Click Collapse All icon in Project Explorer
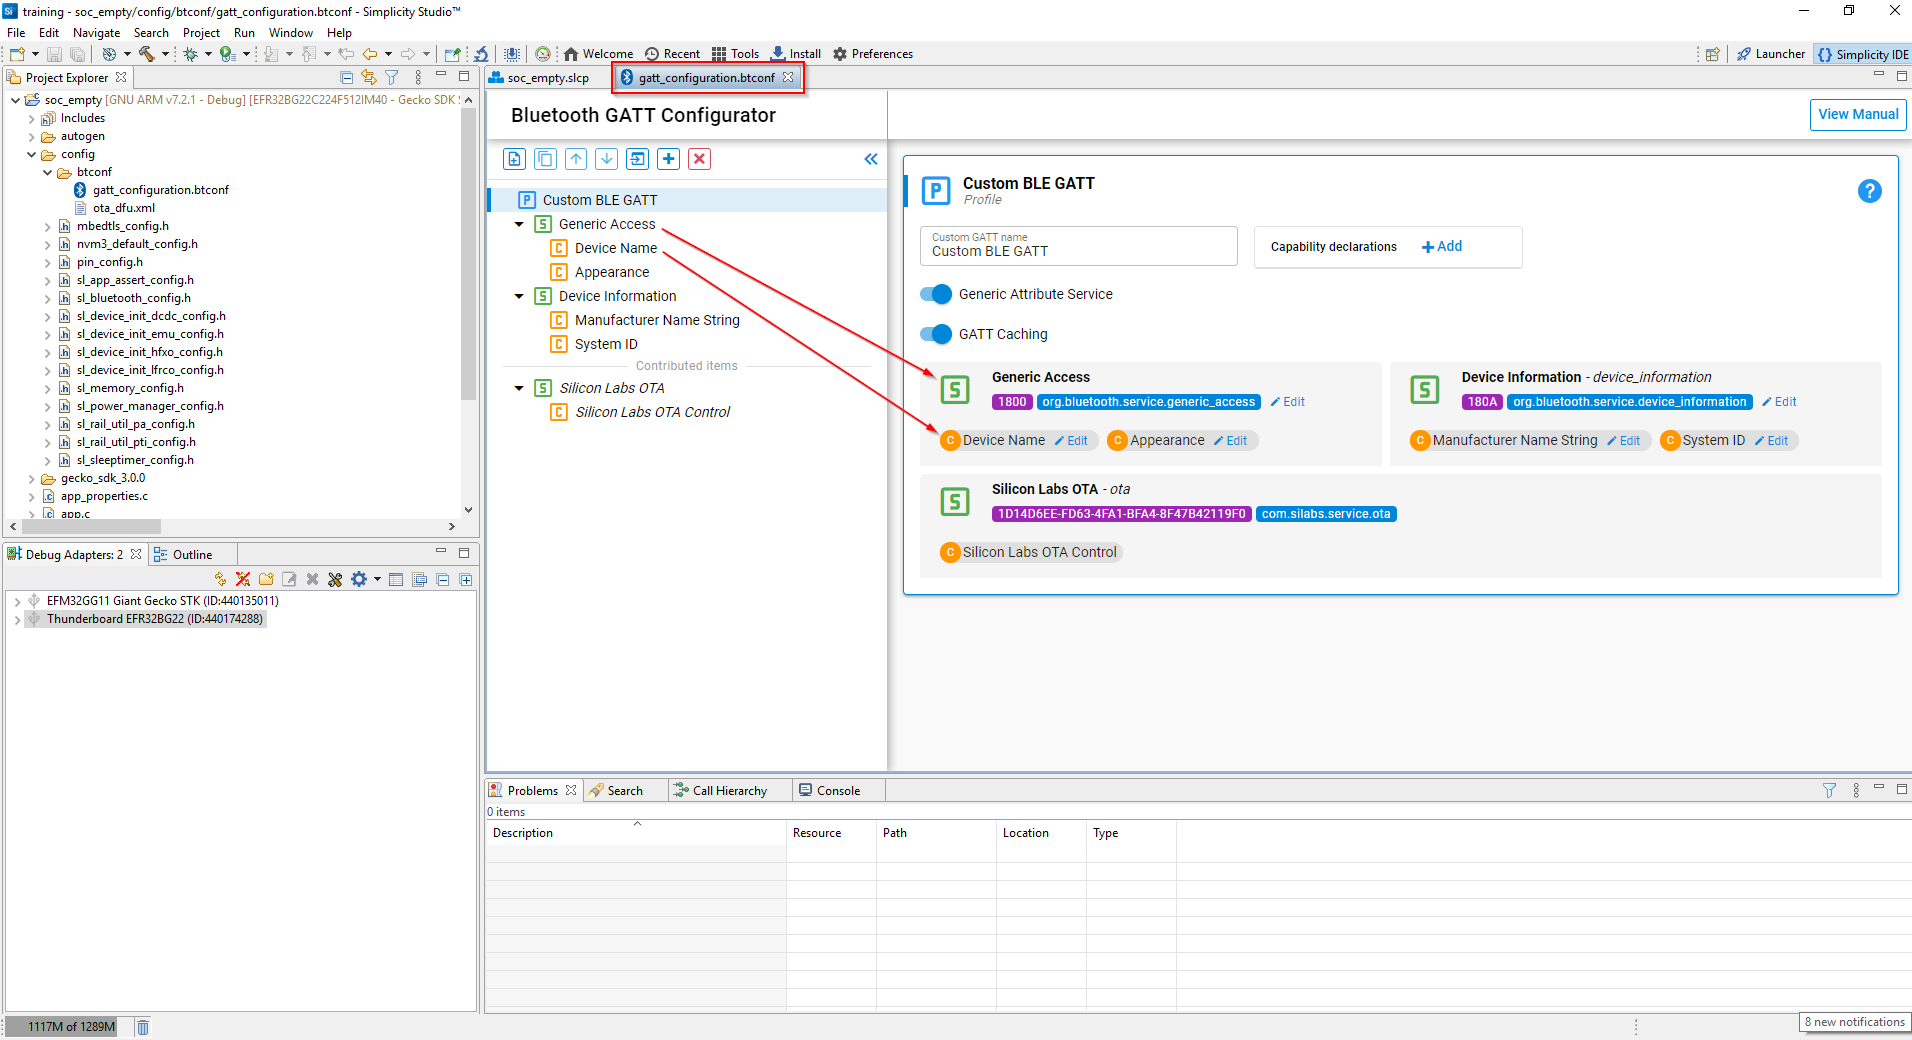The height and width of the screenshot is (1040, 1912). (x=346, y=77)
